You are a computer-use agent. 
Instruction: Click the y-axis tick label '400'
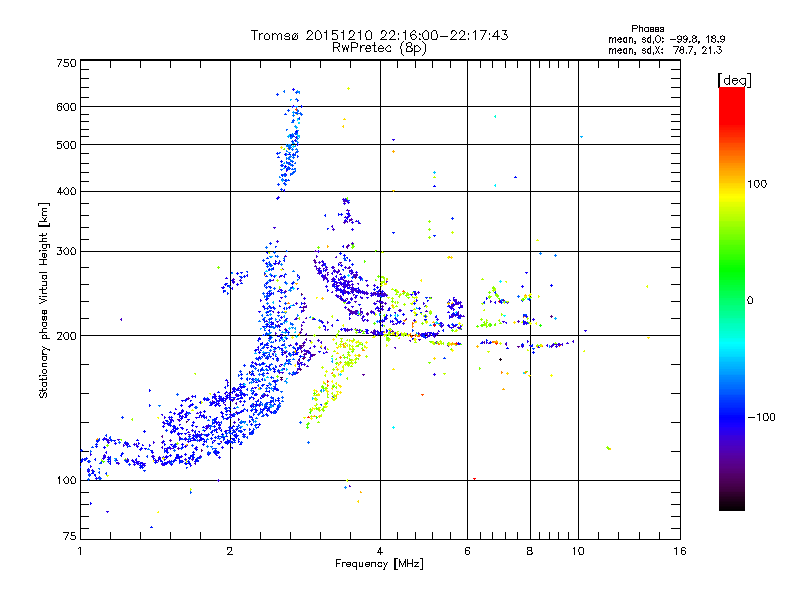67,191
